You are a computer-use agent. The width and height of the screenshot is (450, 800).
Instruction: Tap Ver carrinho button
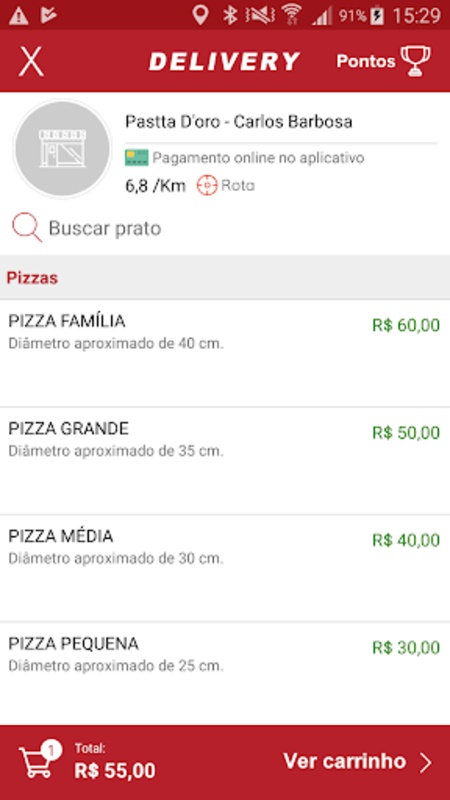pyautogui.click(x=357, y=762)
